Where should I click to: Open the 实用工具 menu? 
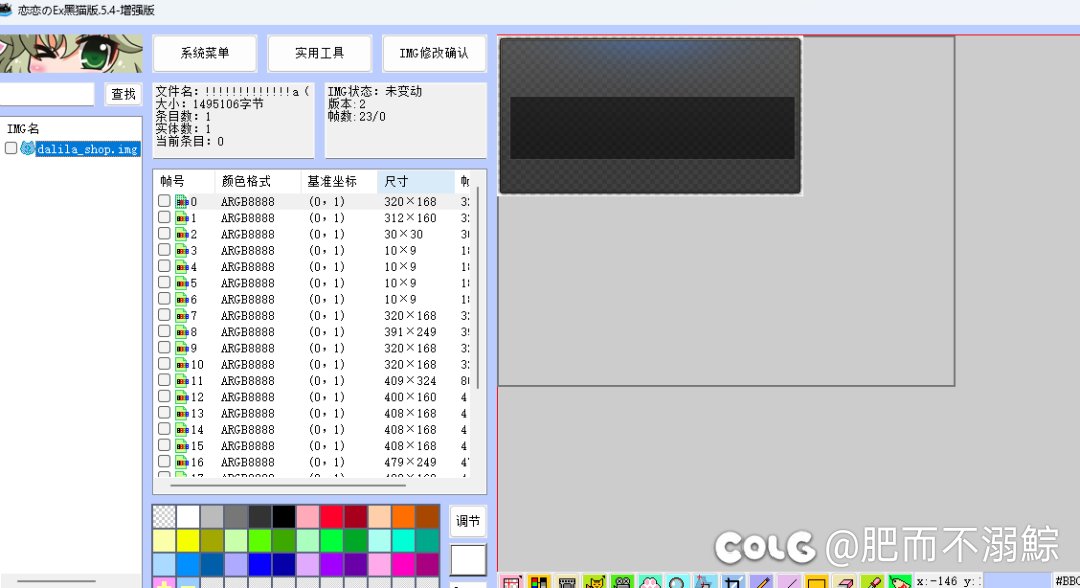tap(320, 53)
